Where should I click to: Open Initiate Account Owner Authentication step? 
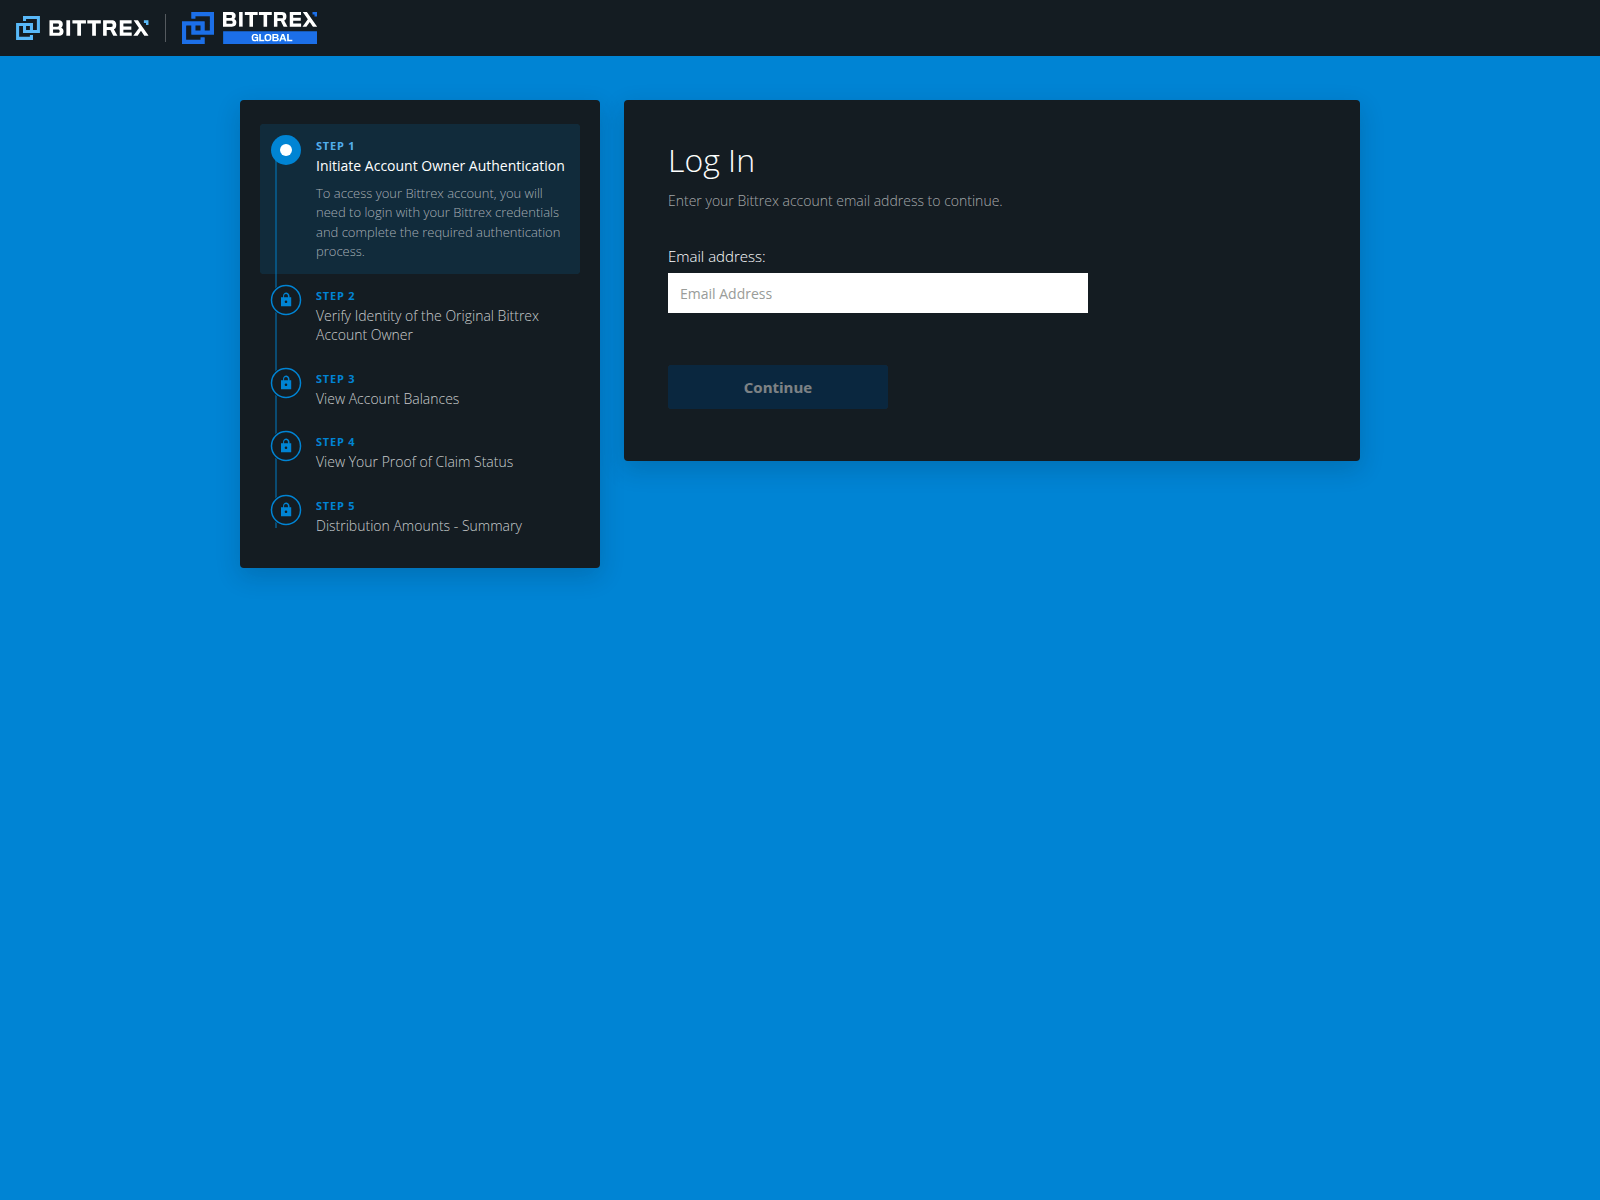coord(440,166)
